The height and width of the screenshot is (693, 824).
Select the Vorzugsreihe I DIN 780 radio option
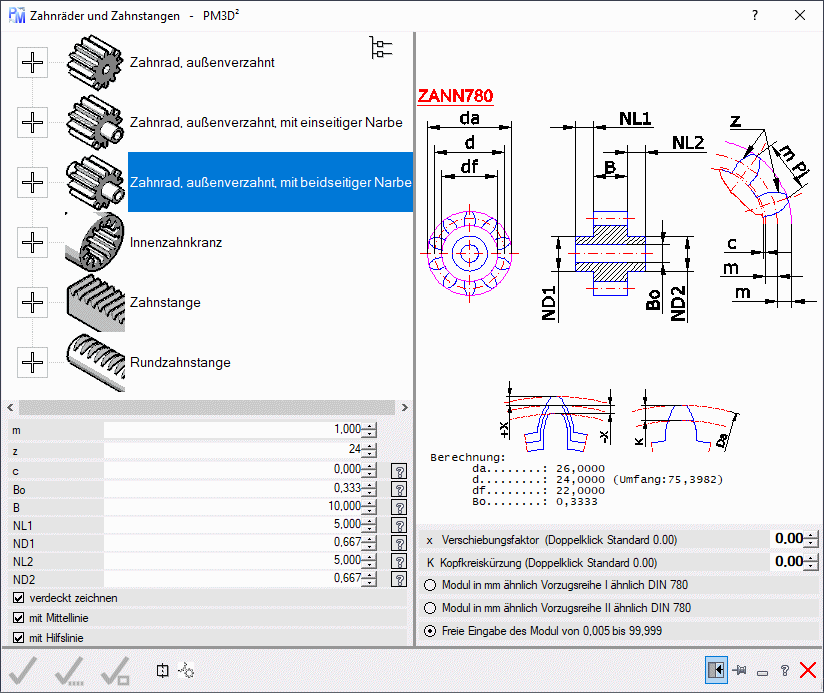pos(431,585)
